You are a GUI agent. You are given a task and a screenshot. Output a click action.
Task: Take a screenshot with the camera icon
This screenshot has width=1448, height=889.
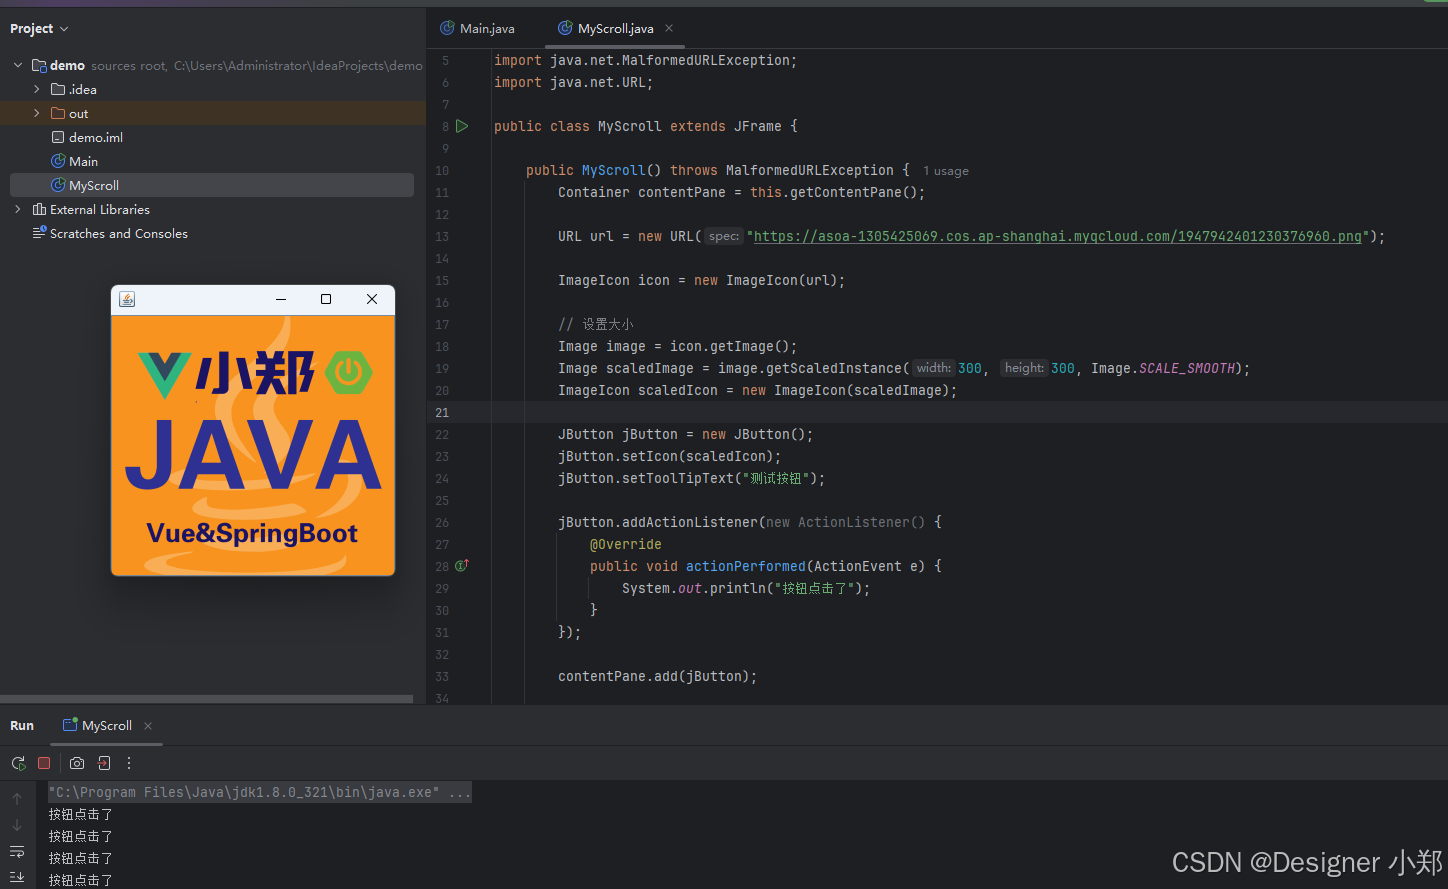point(77,763)
